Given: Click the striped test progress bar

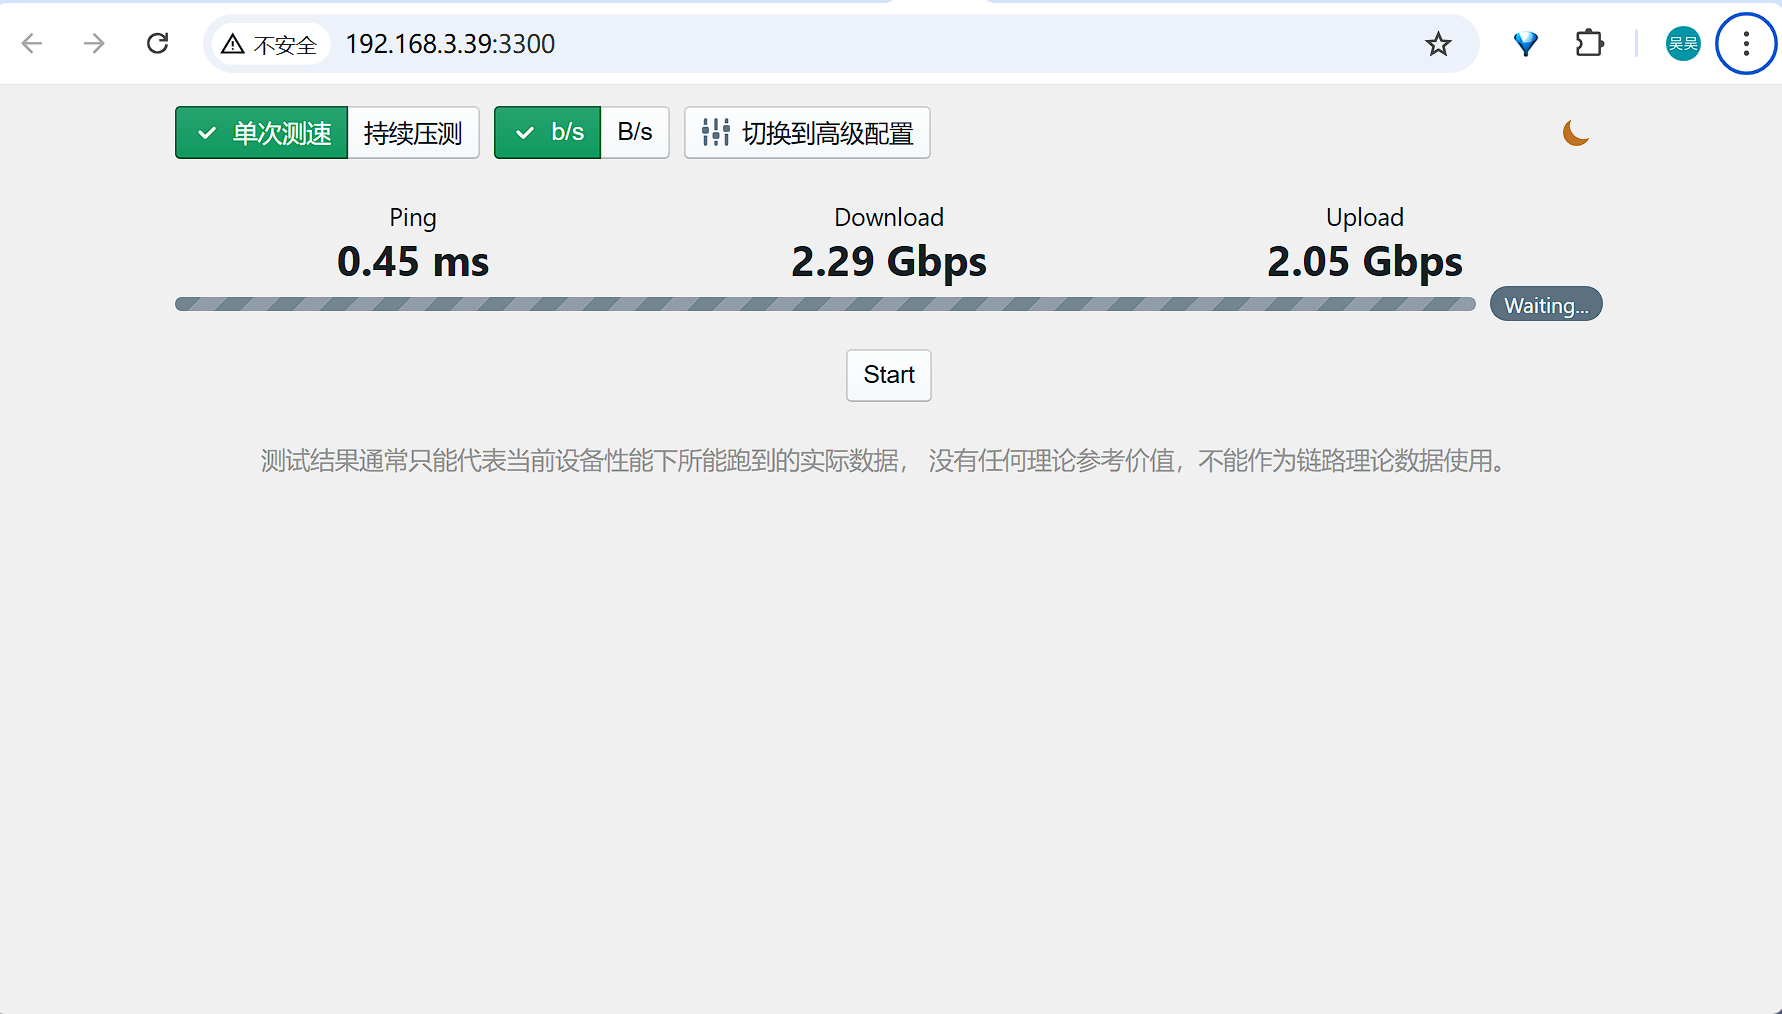Looking at the screenshot, I should (x=825, y=304).
